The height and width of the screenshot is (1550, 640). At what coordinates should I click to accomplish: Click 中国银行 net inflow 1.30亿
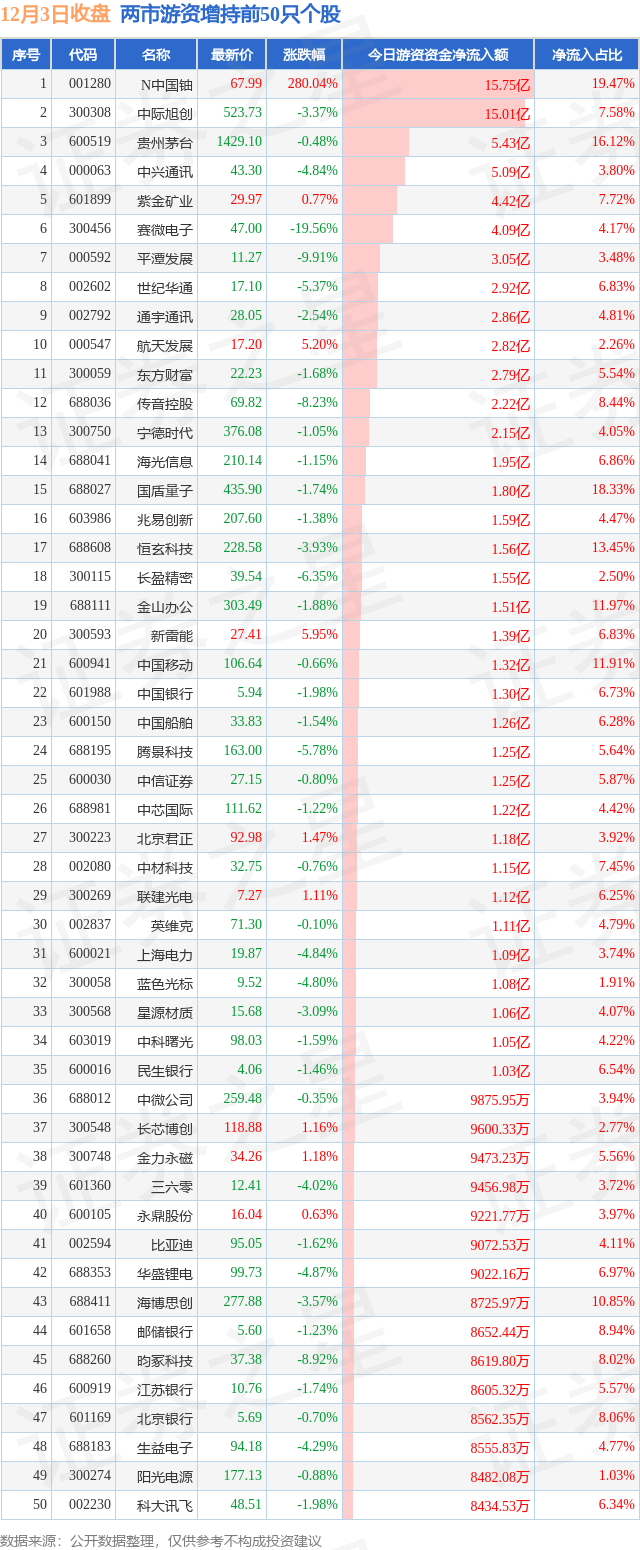510,694
